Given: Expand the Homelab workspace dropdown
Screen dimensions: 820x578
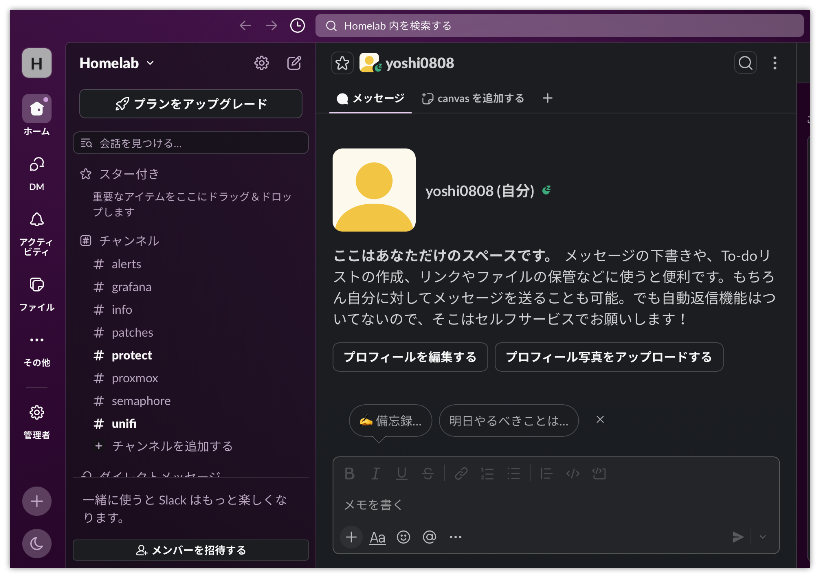Looking at the screenshot, I should coord(117,63).
